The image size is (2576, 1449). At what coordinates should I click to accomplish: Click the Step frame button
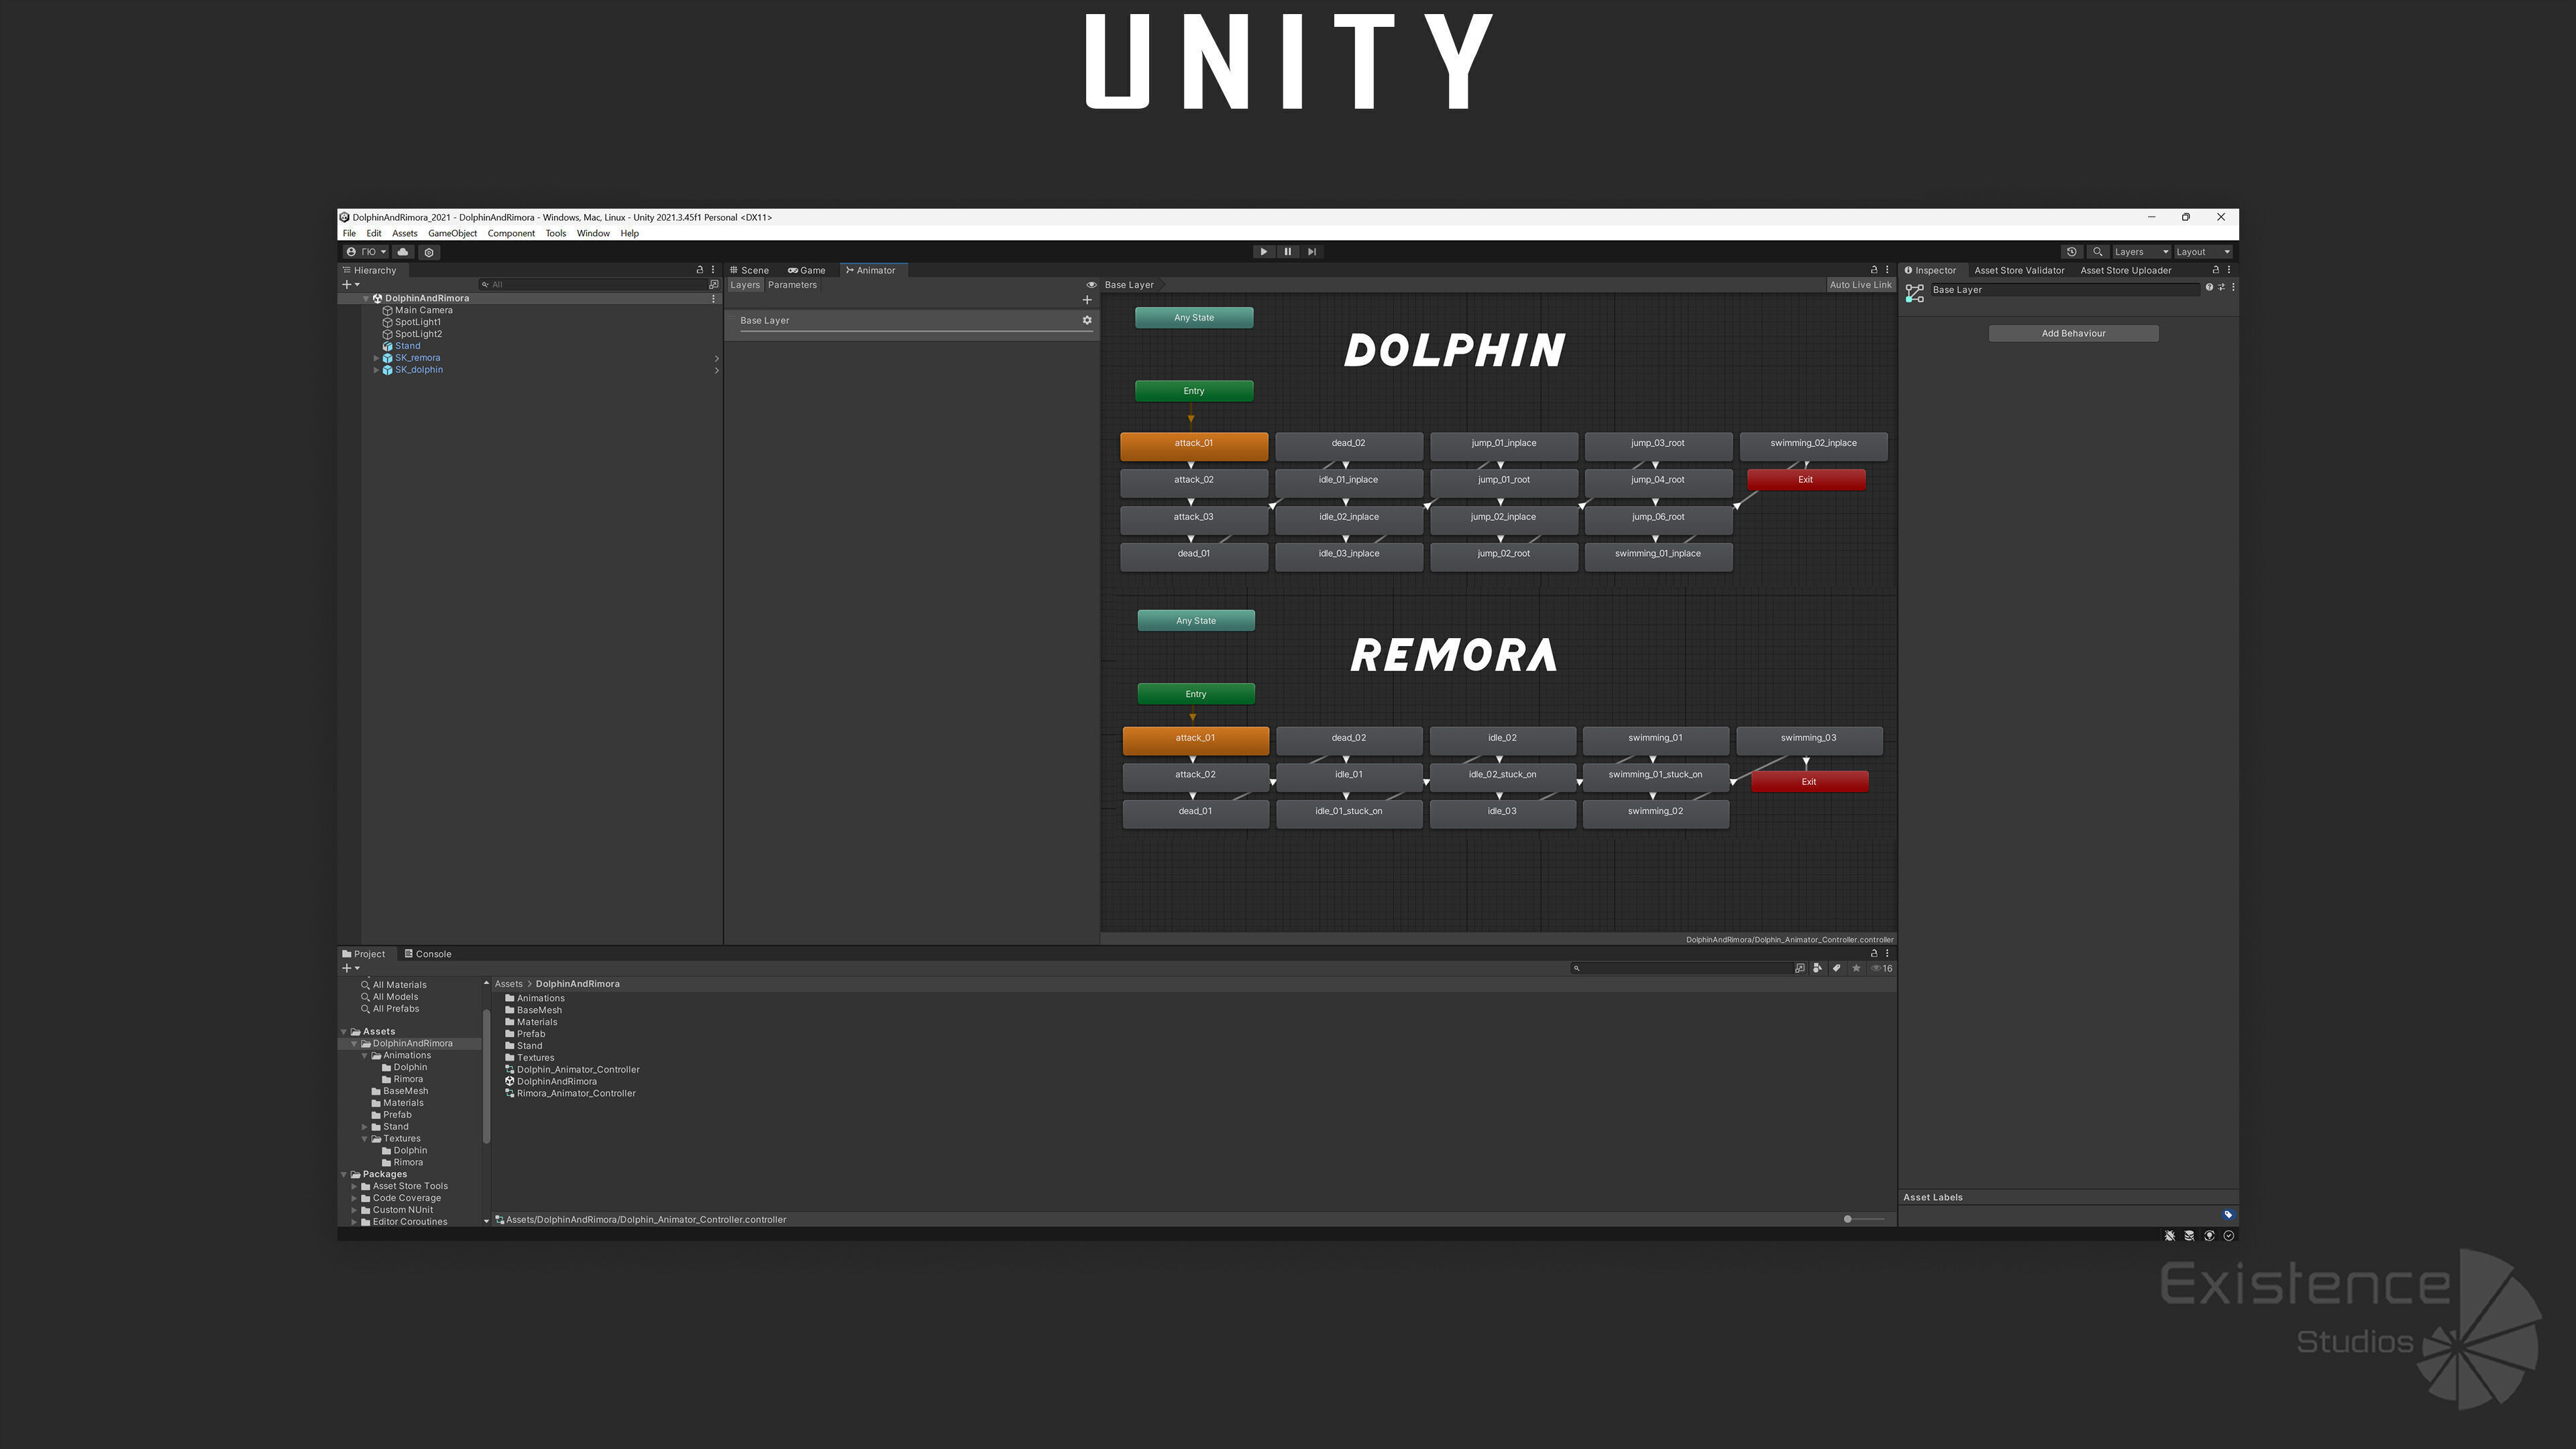tap(1311, 252)
